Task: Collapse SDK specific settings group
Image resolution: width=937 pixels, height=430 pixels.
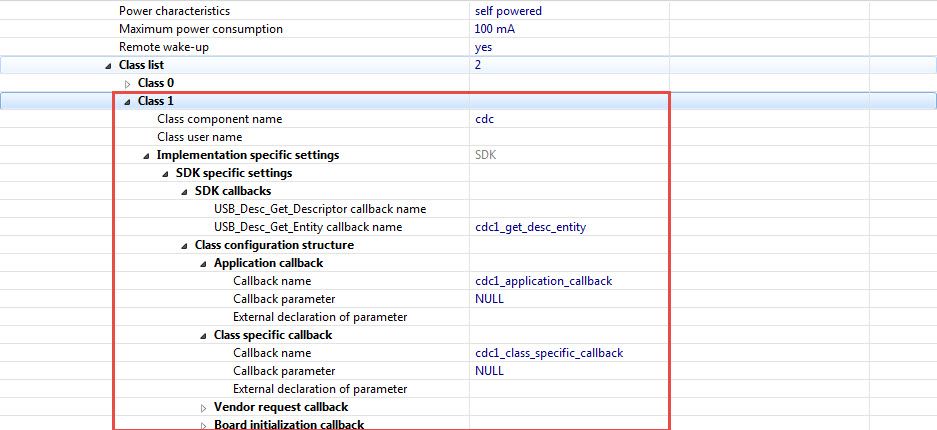Action: pyautogui.click(x=165, y=173)
